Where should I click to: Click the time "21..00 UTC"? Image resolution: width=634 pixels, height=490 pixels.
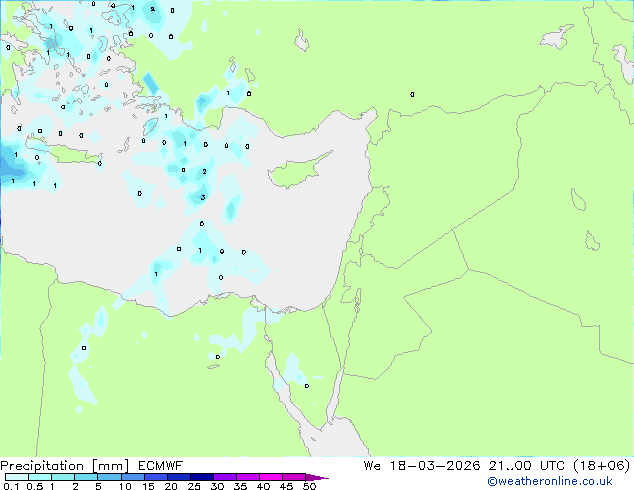point(526,466)
